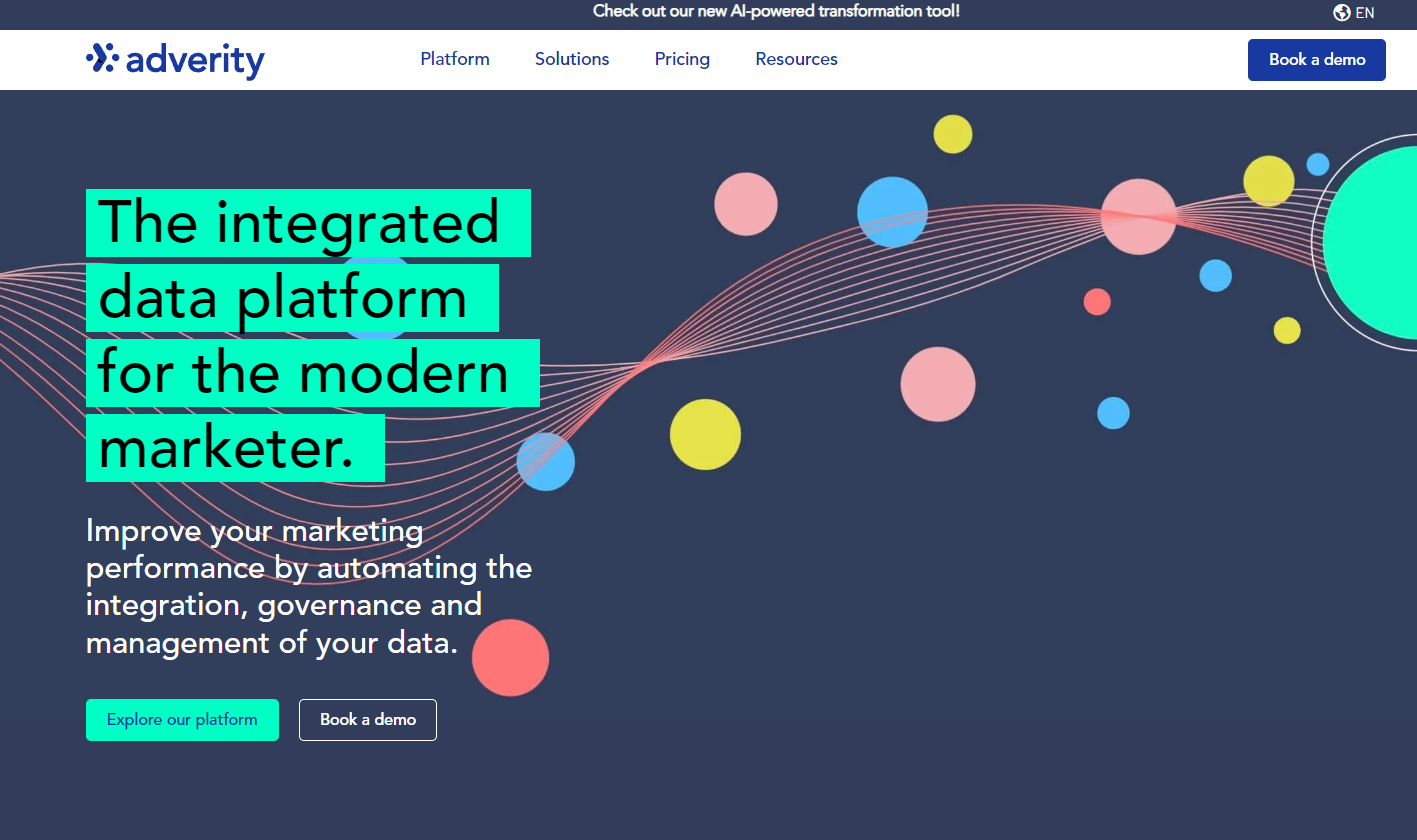Click the adverity wordmark text

click(195, 60)
